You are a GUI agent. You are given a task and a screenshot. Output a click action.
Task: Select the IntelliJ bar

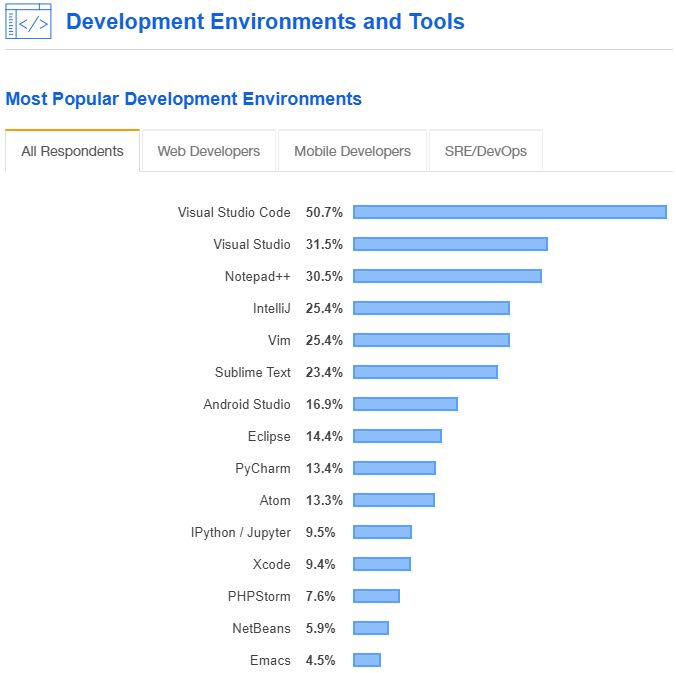point(431,308)
